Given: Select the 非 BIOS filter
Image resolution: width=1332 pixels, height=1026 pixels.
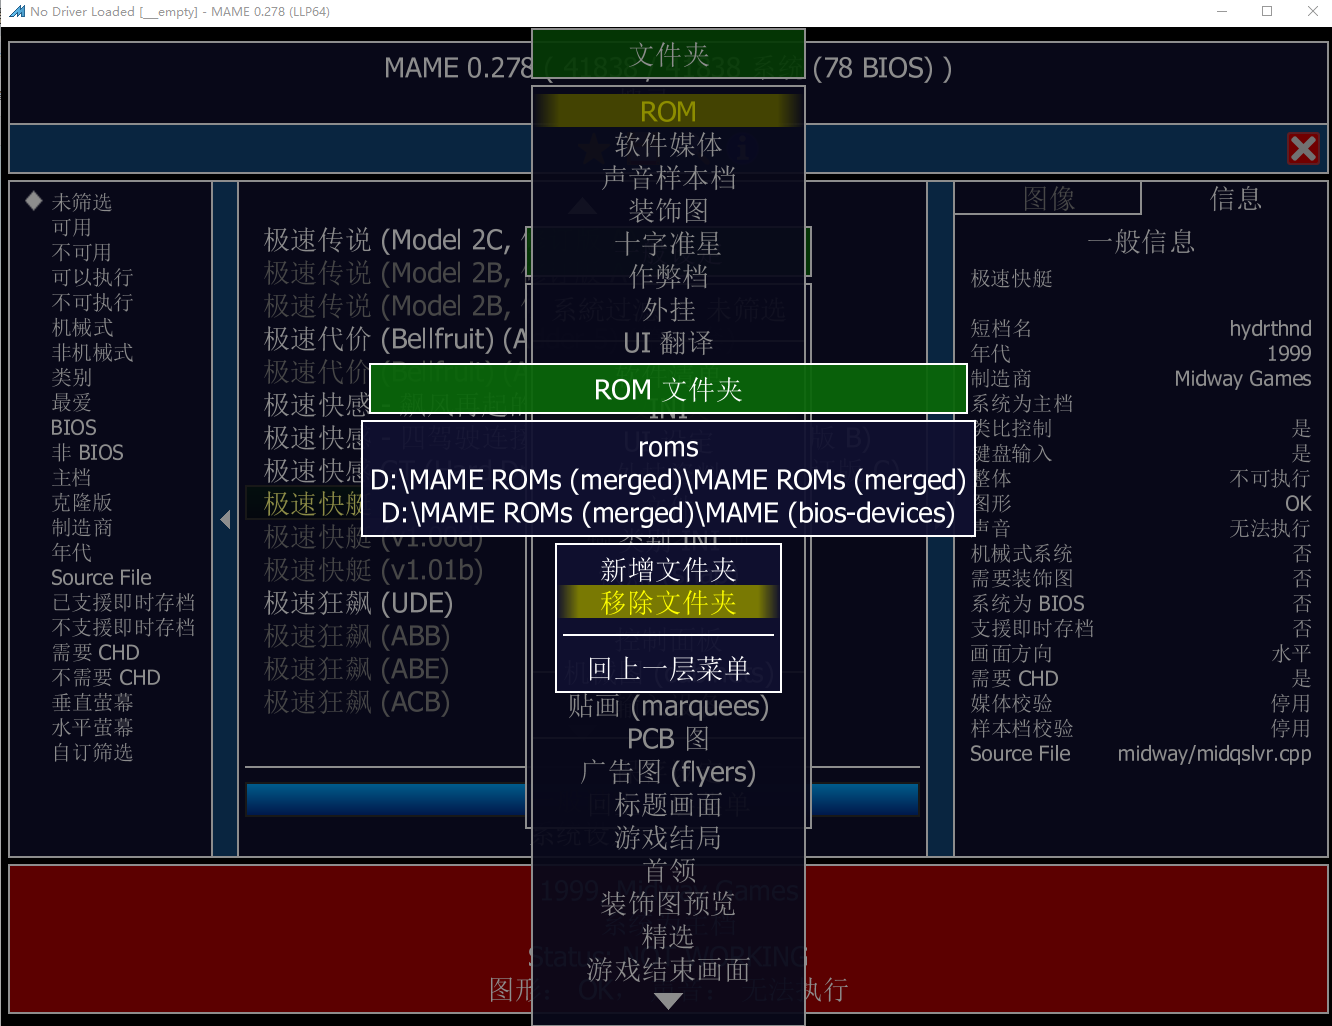Looking at the screenshot, I should 87,452.
